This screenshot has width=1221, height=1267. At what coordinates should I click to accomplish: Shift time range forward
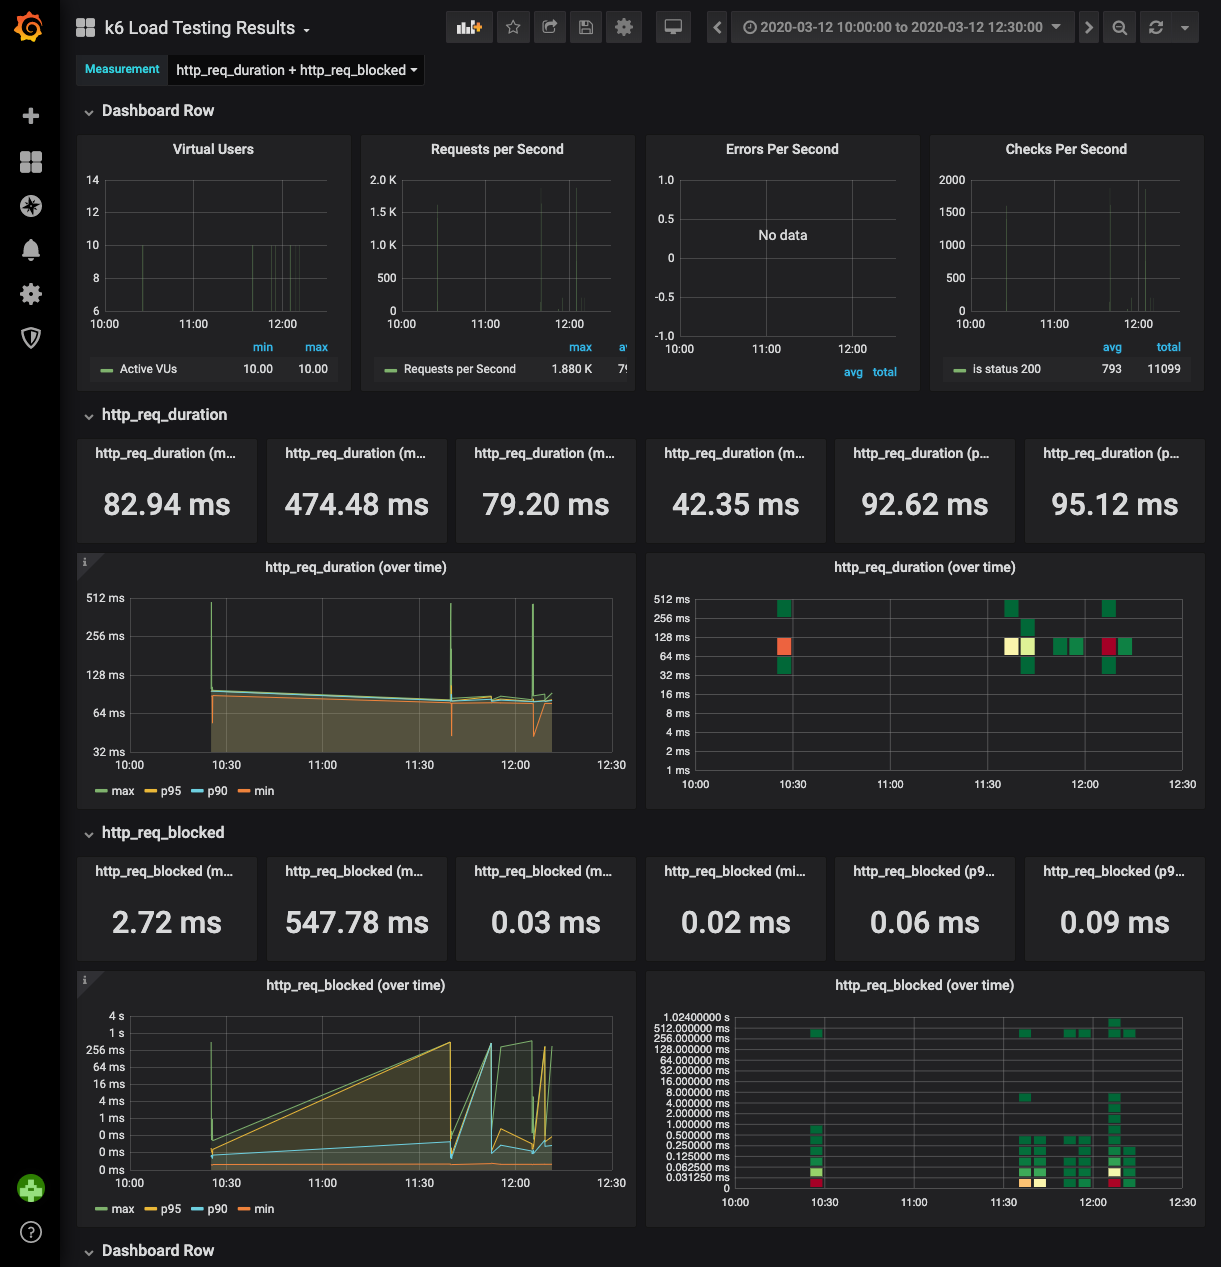[x=1089, y=27]
